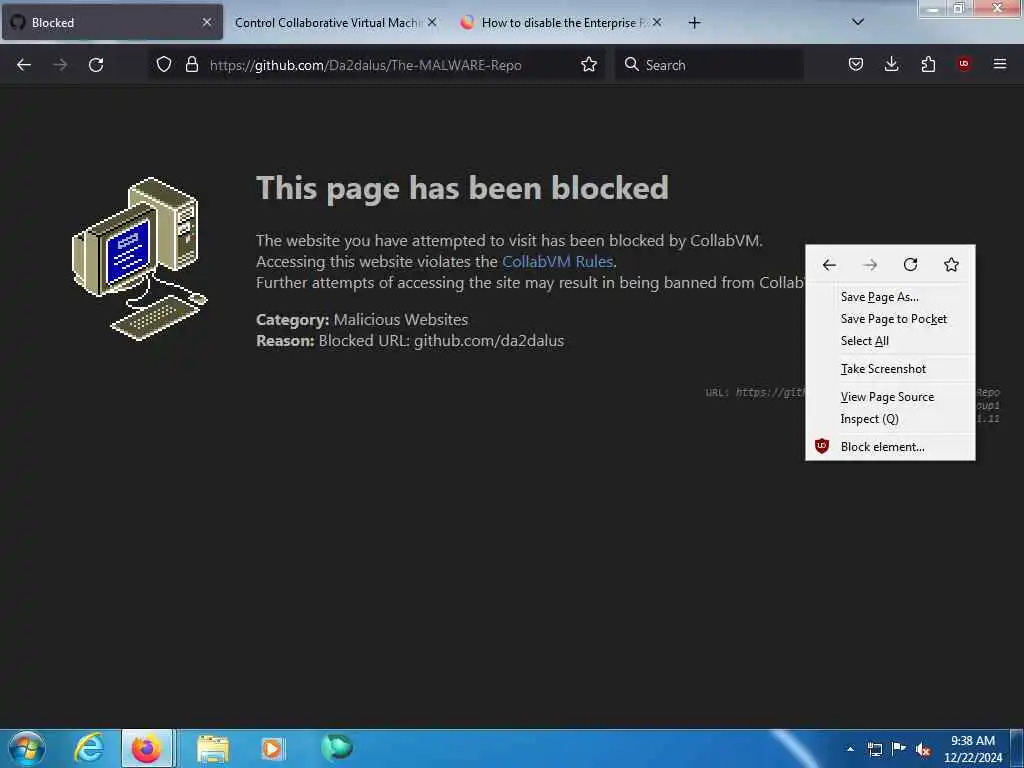Show hidden tray icons arrow

(x=850, y=749)
